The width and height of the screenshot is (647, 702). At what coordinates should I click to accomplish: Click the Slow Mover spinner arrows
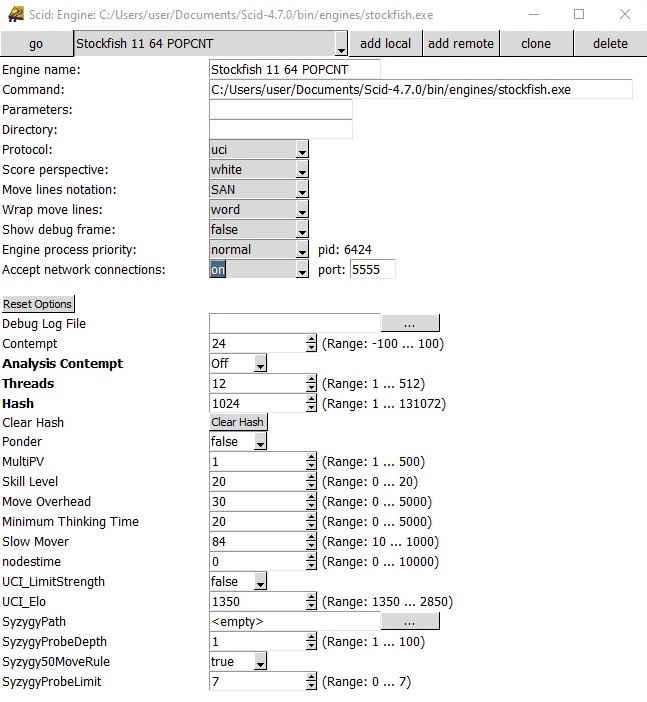(x=311, y=541)
